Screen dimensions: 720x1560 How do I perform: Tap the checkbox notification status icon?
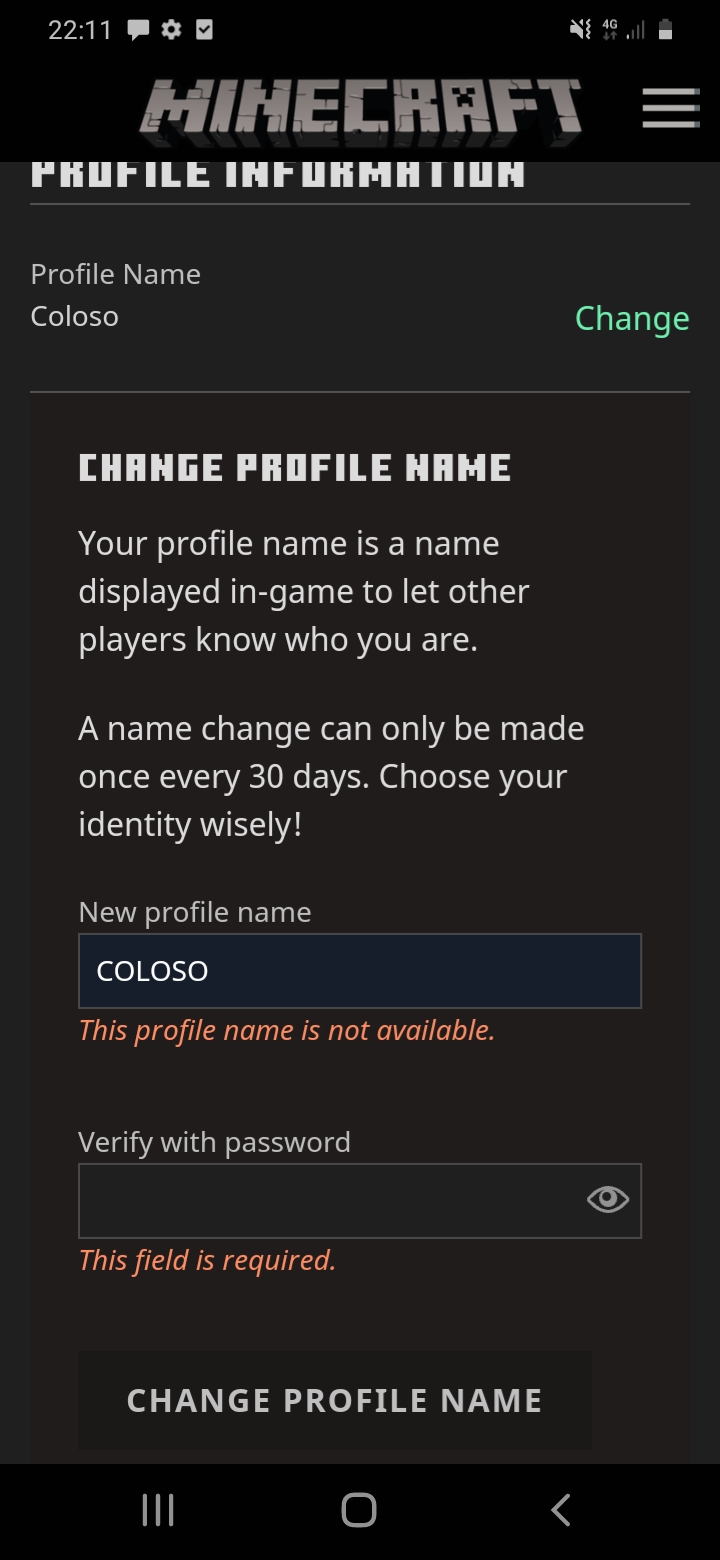pos(204,31)
